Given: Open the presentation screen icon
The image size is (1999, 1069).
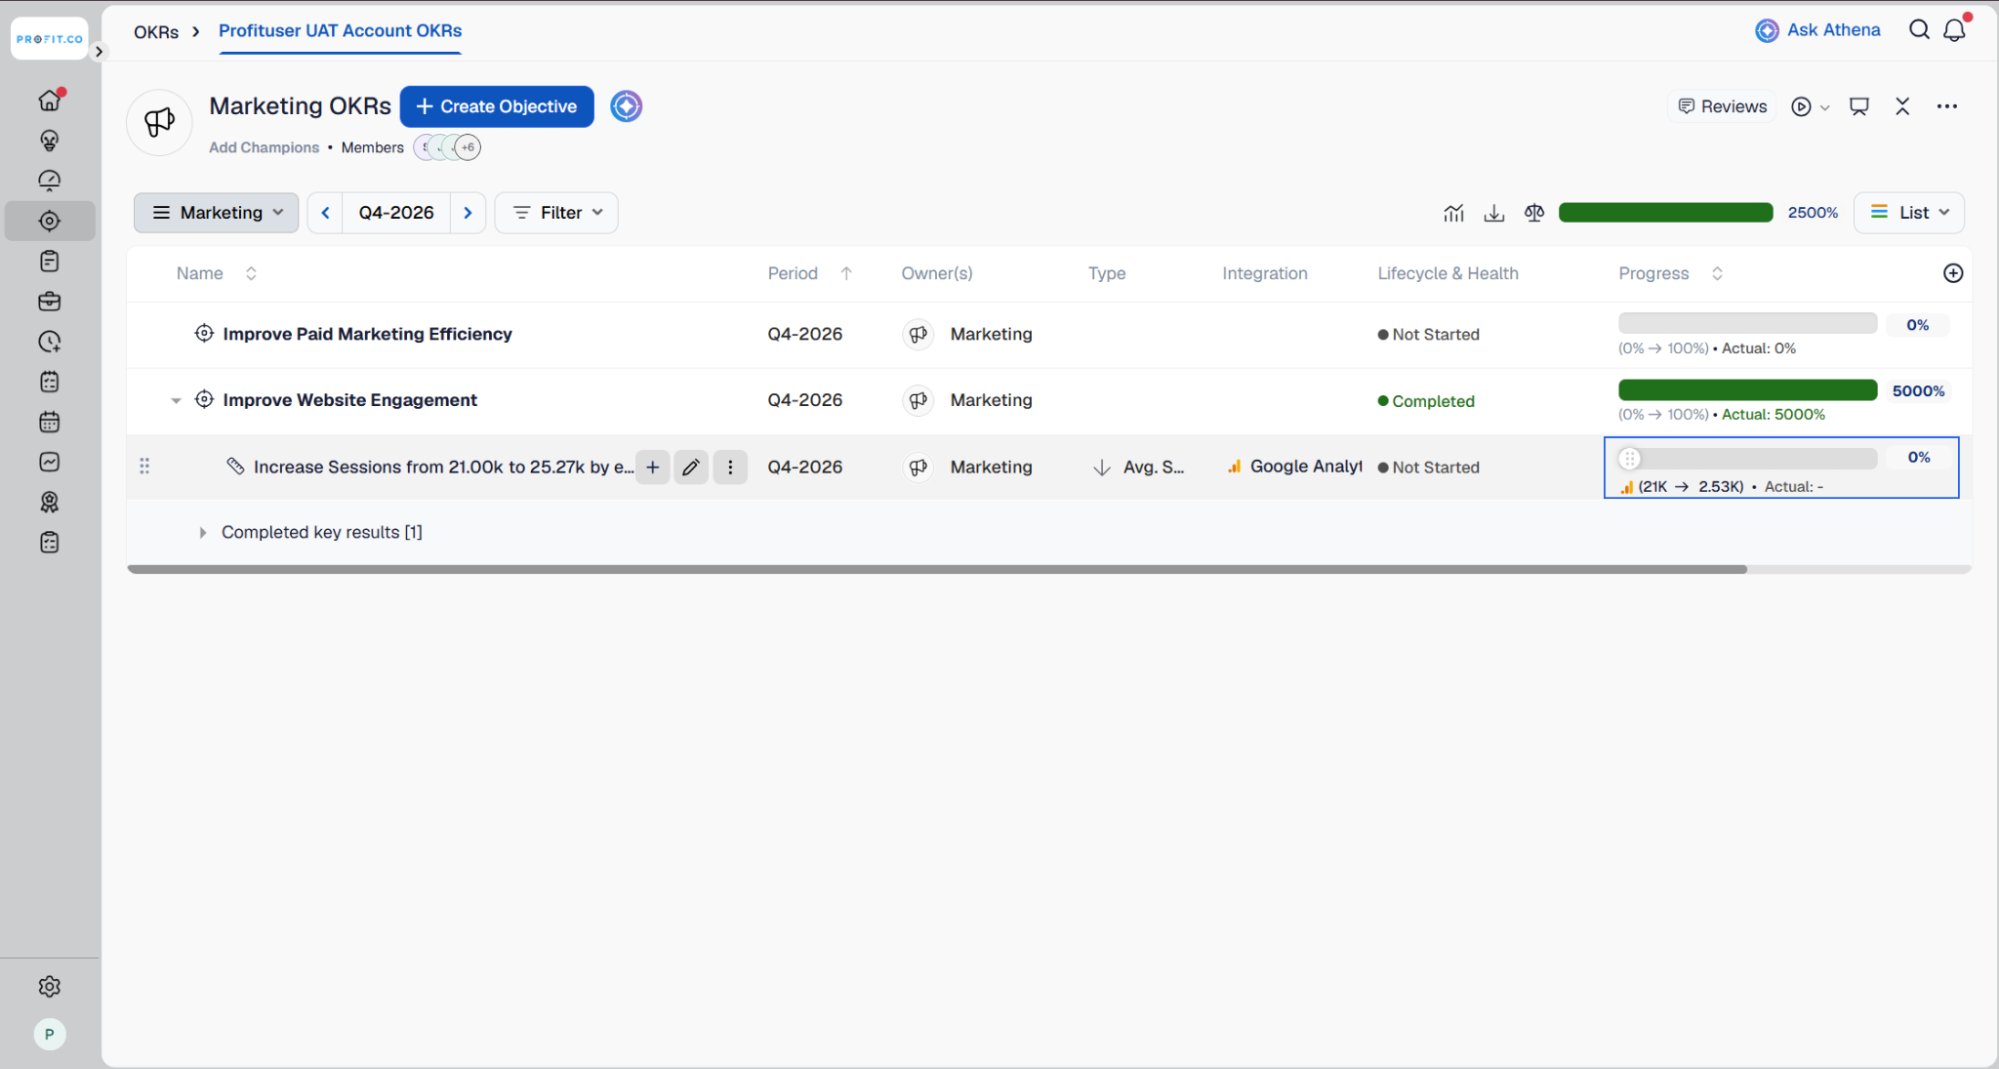Looking at the screenshot, I should point(1859,106).
